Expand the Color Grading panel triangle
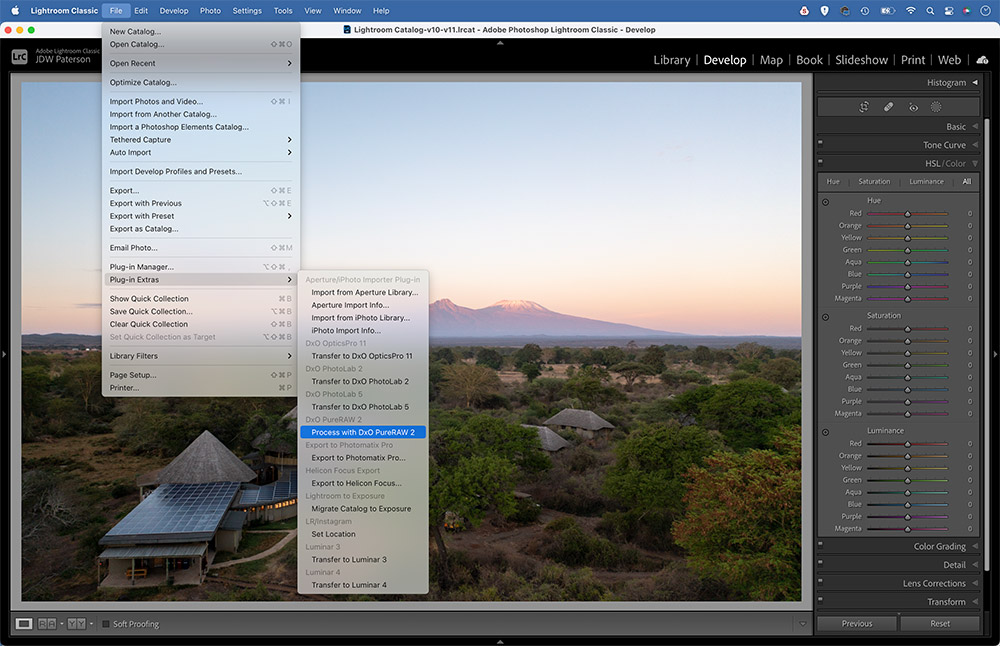This screenshot has width=1000, height=646. pyautogui.click(x=974, y=546)
